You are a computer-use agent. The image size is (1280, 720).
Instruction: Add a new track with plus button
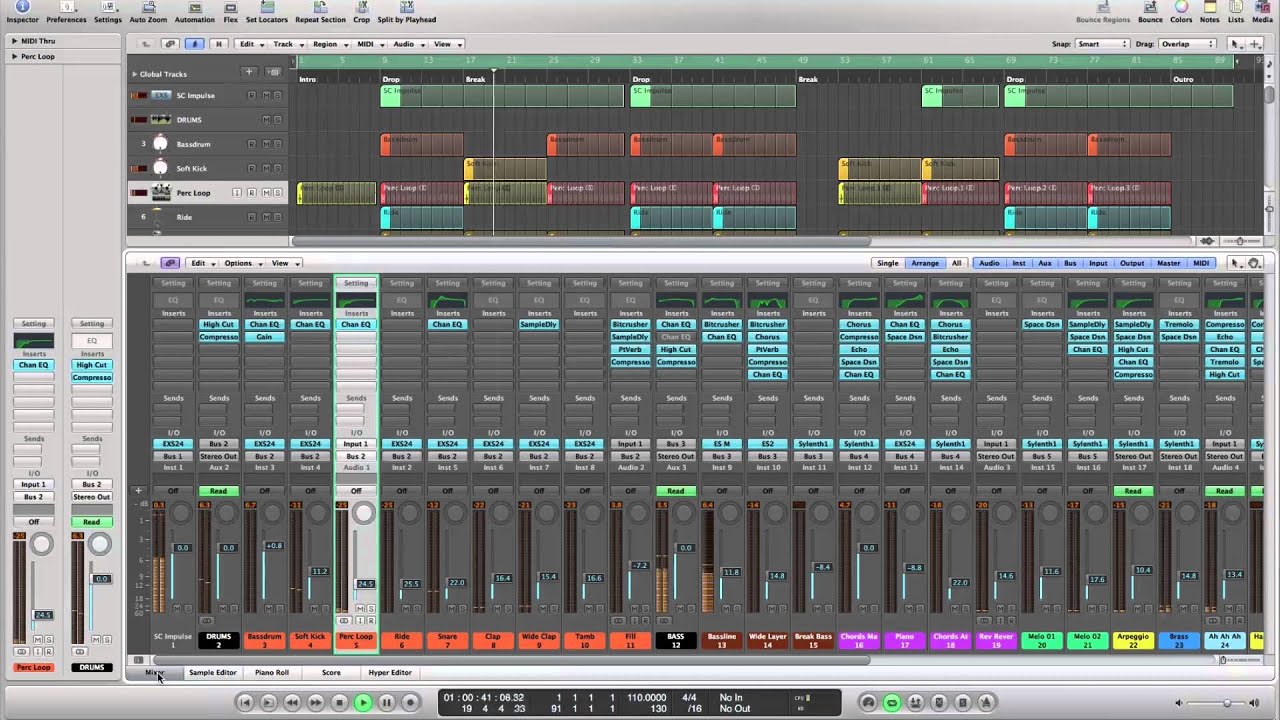pyautogui.click(x=249, y=72)
